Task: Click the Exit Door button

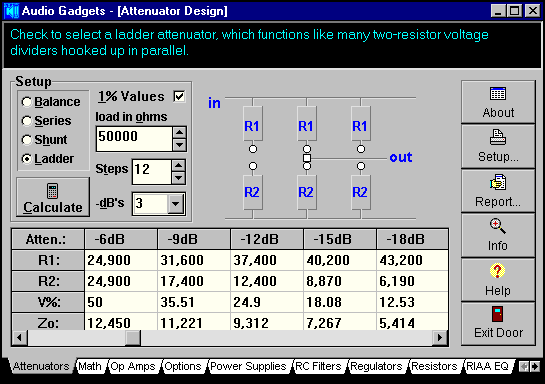Action: coord(498,324)
